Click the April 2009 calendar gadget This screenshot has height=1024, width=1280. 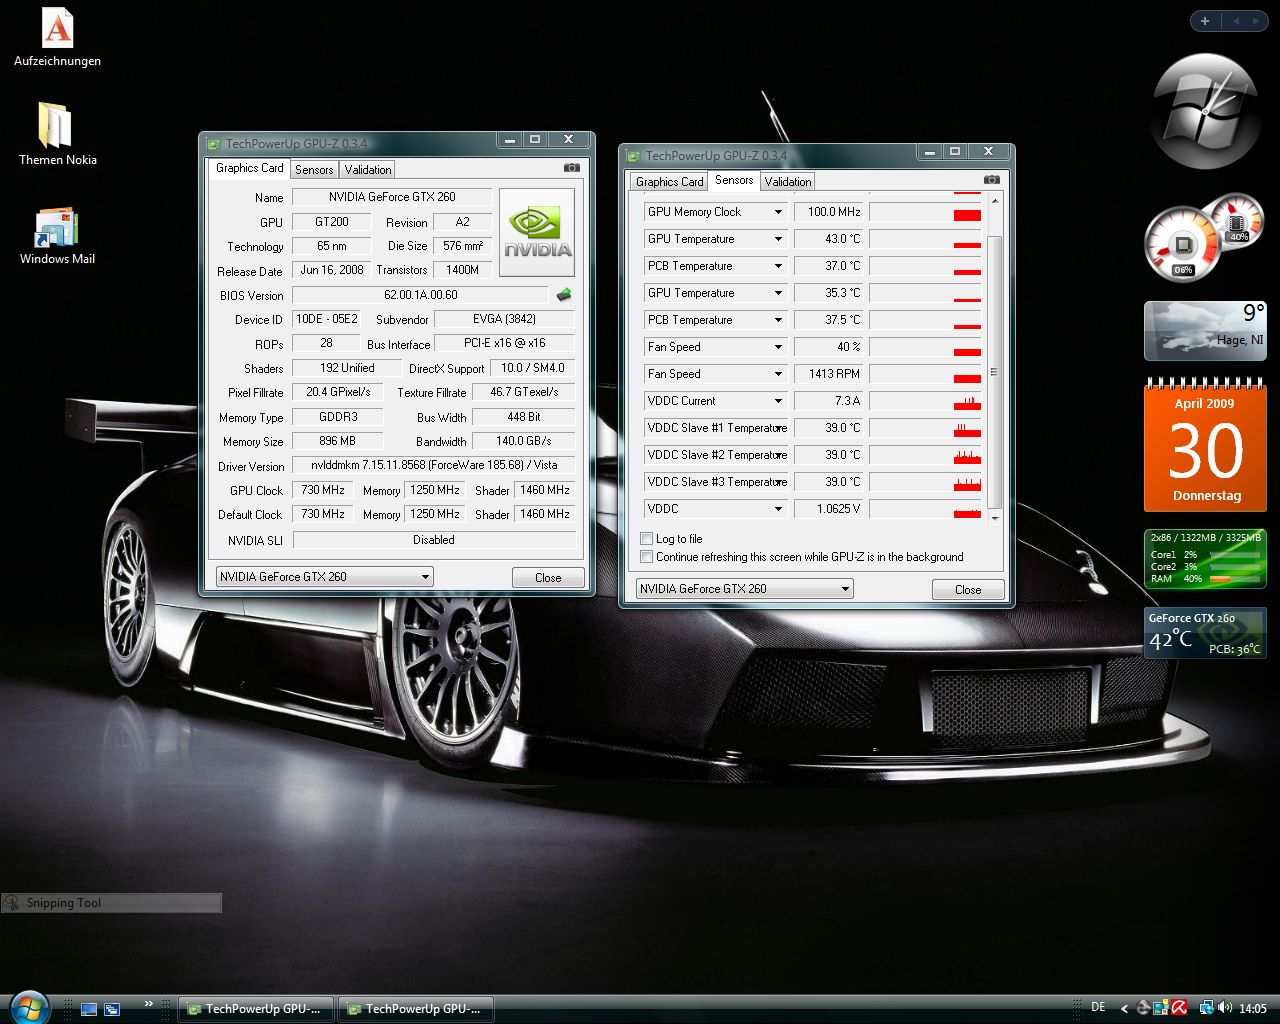pyautogui.click(x=1204, y=447)
